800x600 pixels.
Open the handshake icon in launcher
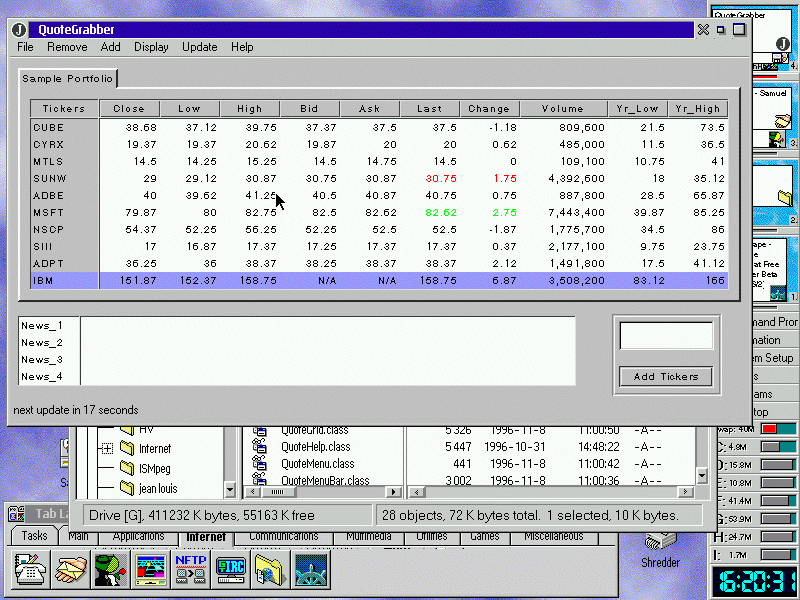[x=70, y=569]
